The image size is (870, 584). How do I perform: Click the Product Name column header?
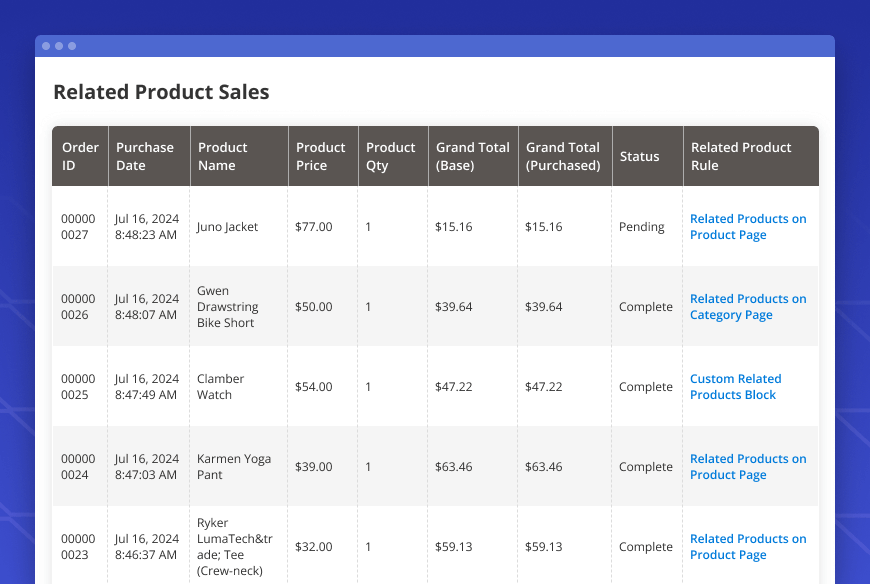coord(223,156)
